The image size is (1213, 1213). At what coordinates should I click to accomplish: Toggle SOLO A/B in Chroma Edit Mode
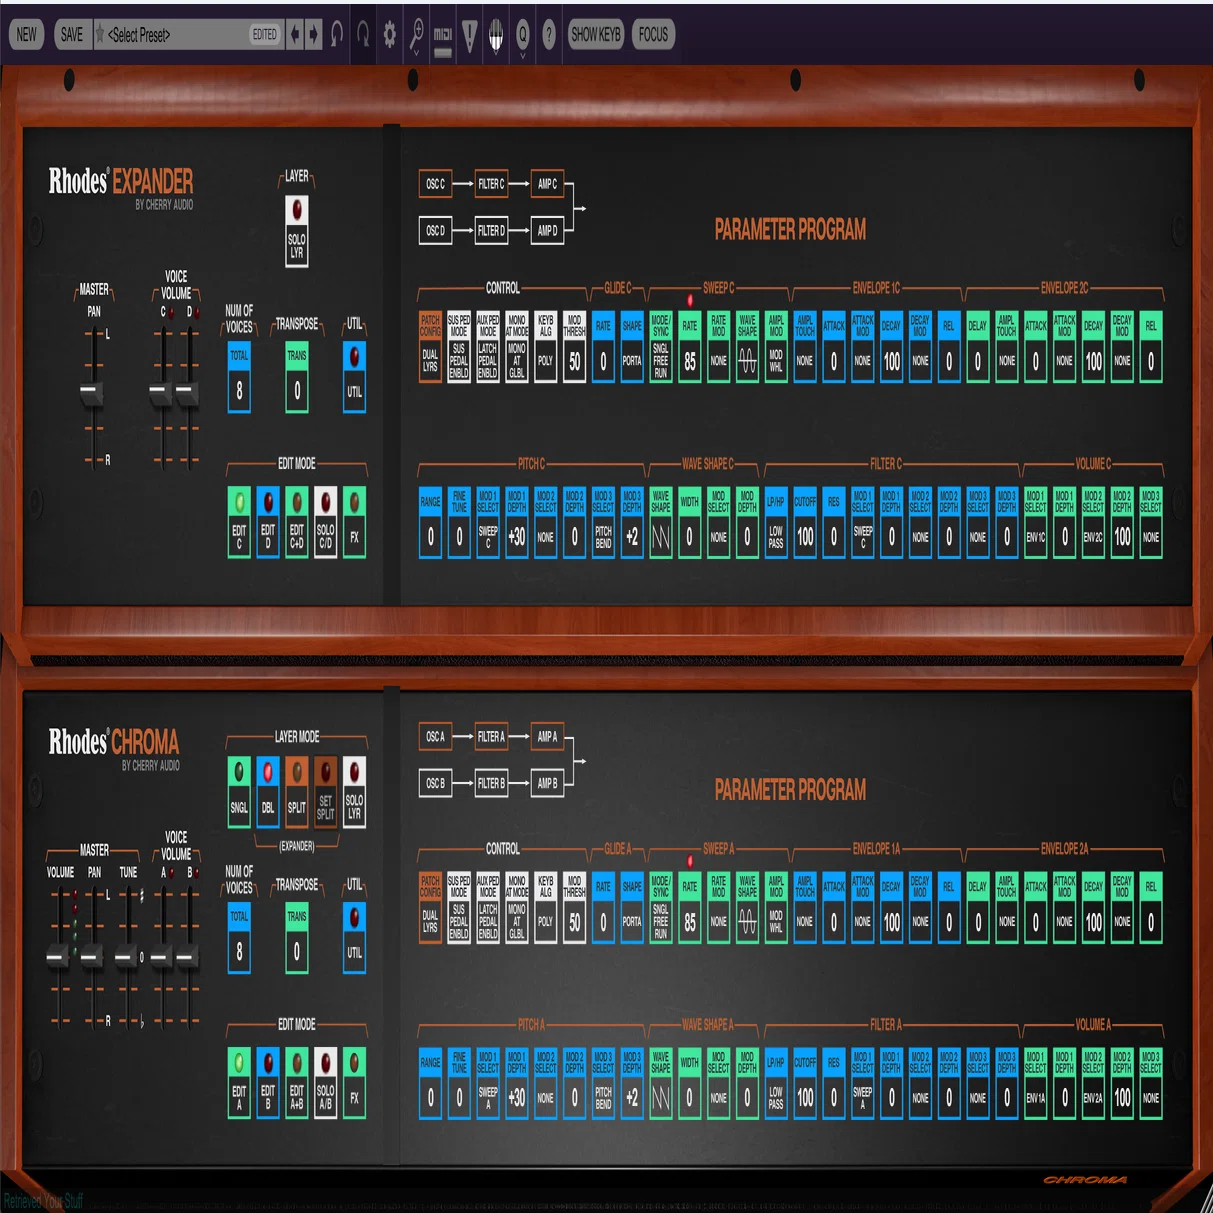click(325, 1082)
